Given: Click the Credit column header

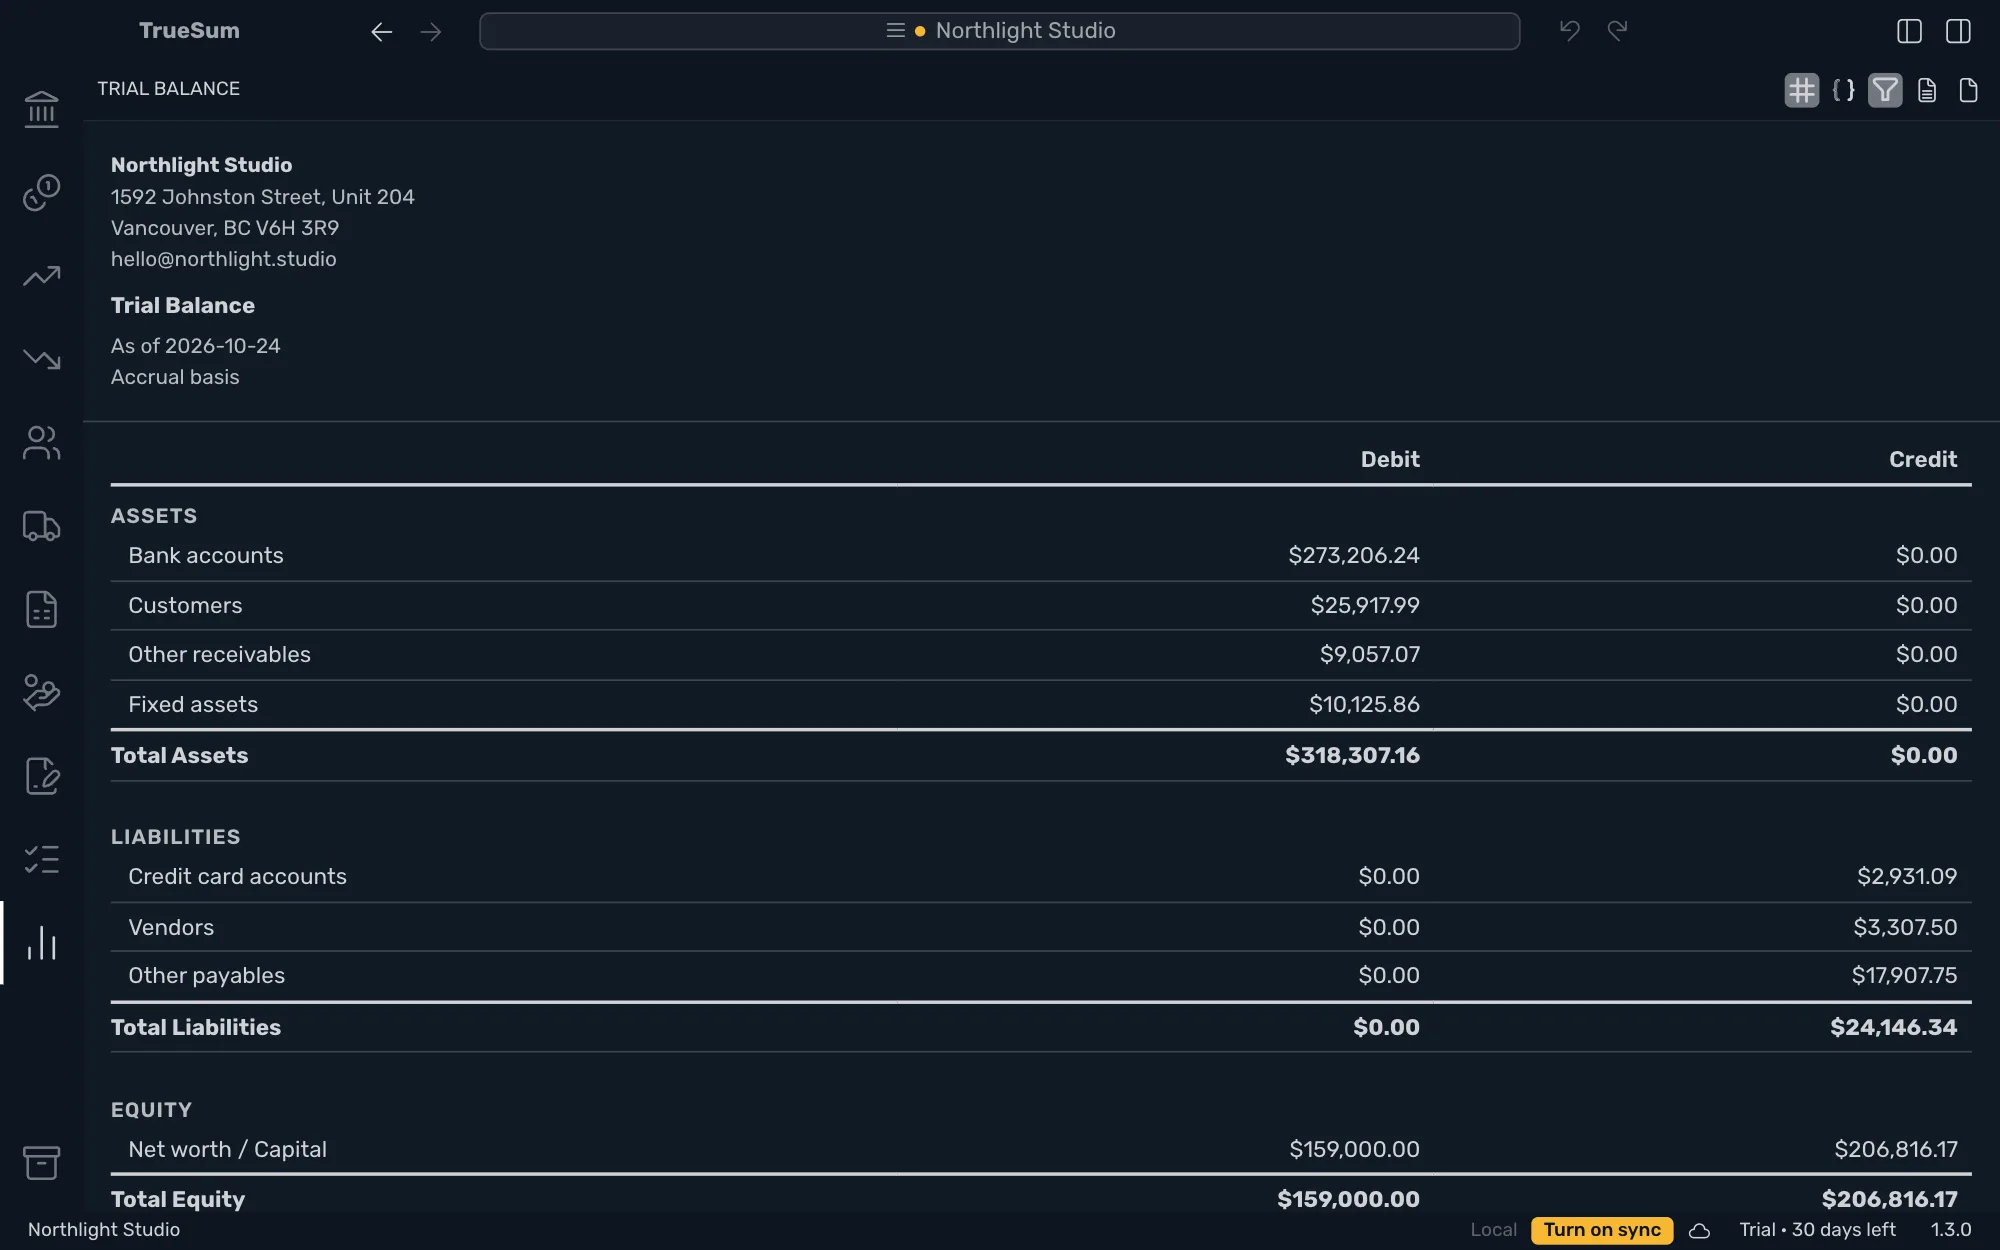Looking at the screenshot, I should pos(1922,459).
